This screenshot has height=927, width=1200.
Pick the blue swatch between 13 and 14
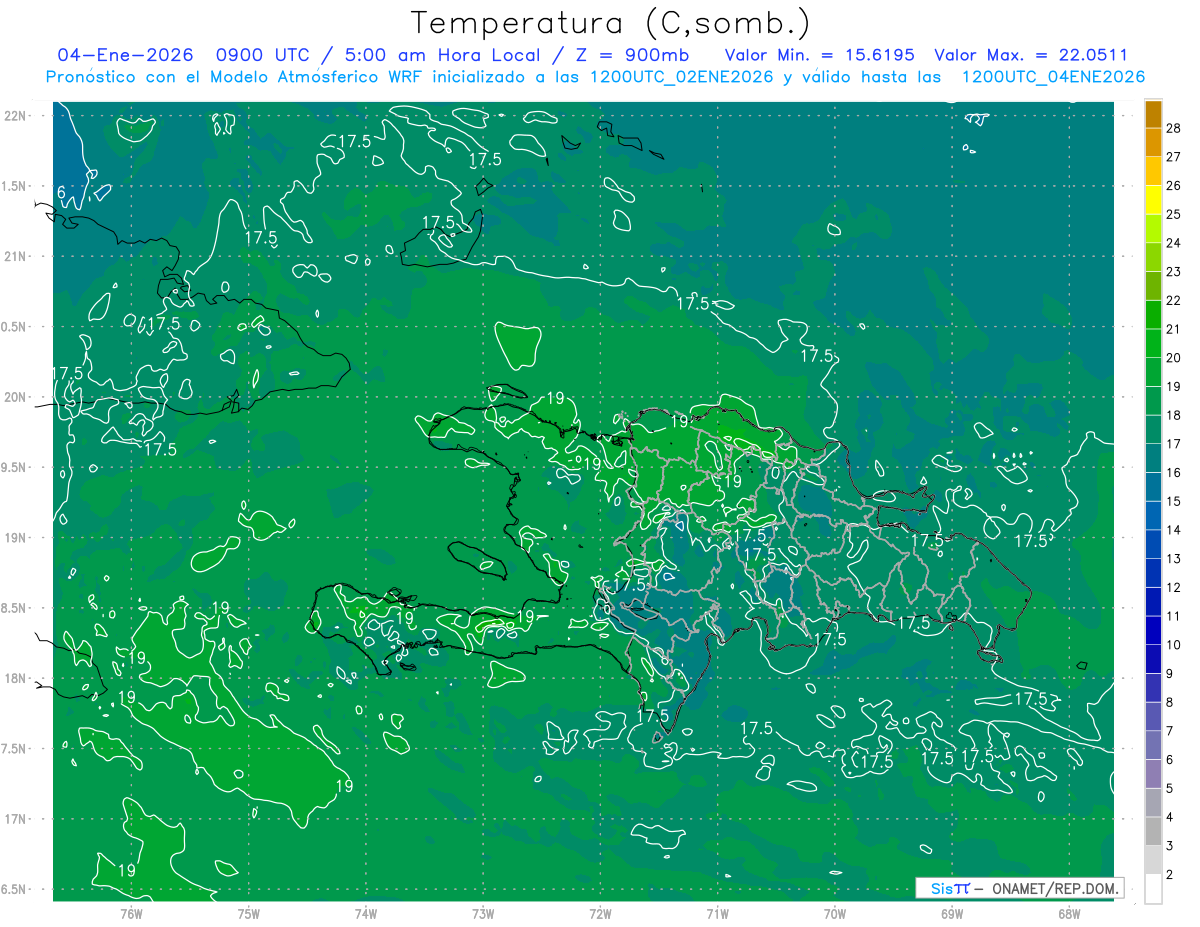(x=1153, y=544)
